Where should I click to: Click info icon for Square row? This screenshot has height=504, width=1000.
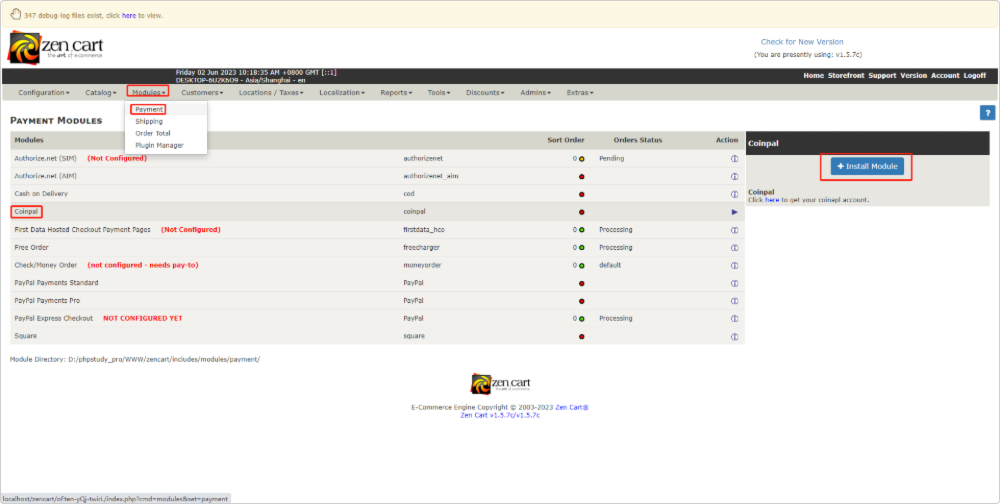(734, 336)
